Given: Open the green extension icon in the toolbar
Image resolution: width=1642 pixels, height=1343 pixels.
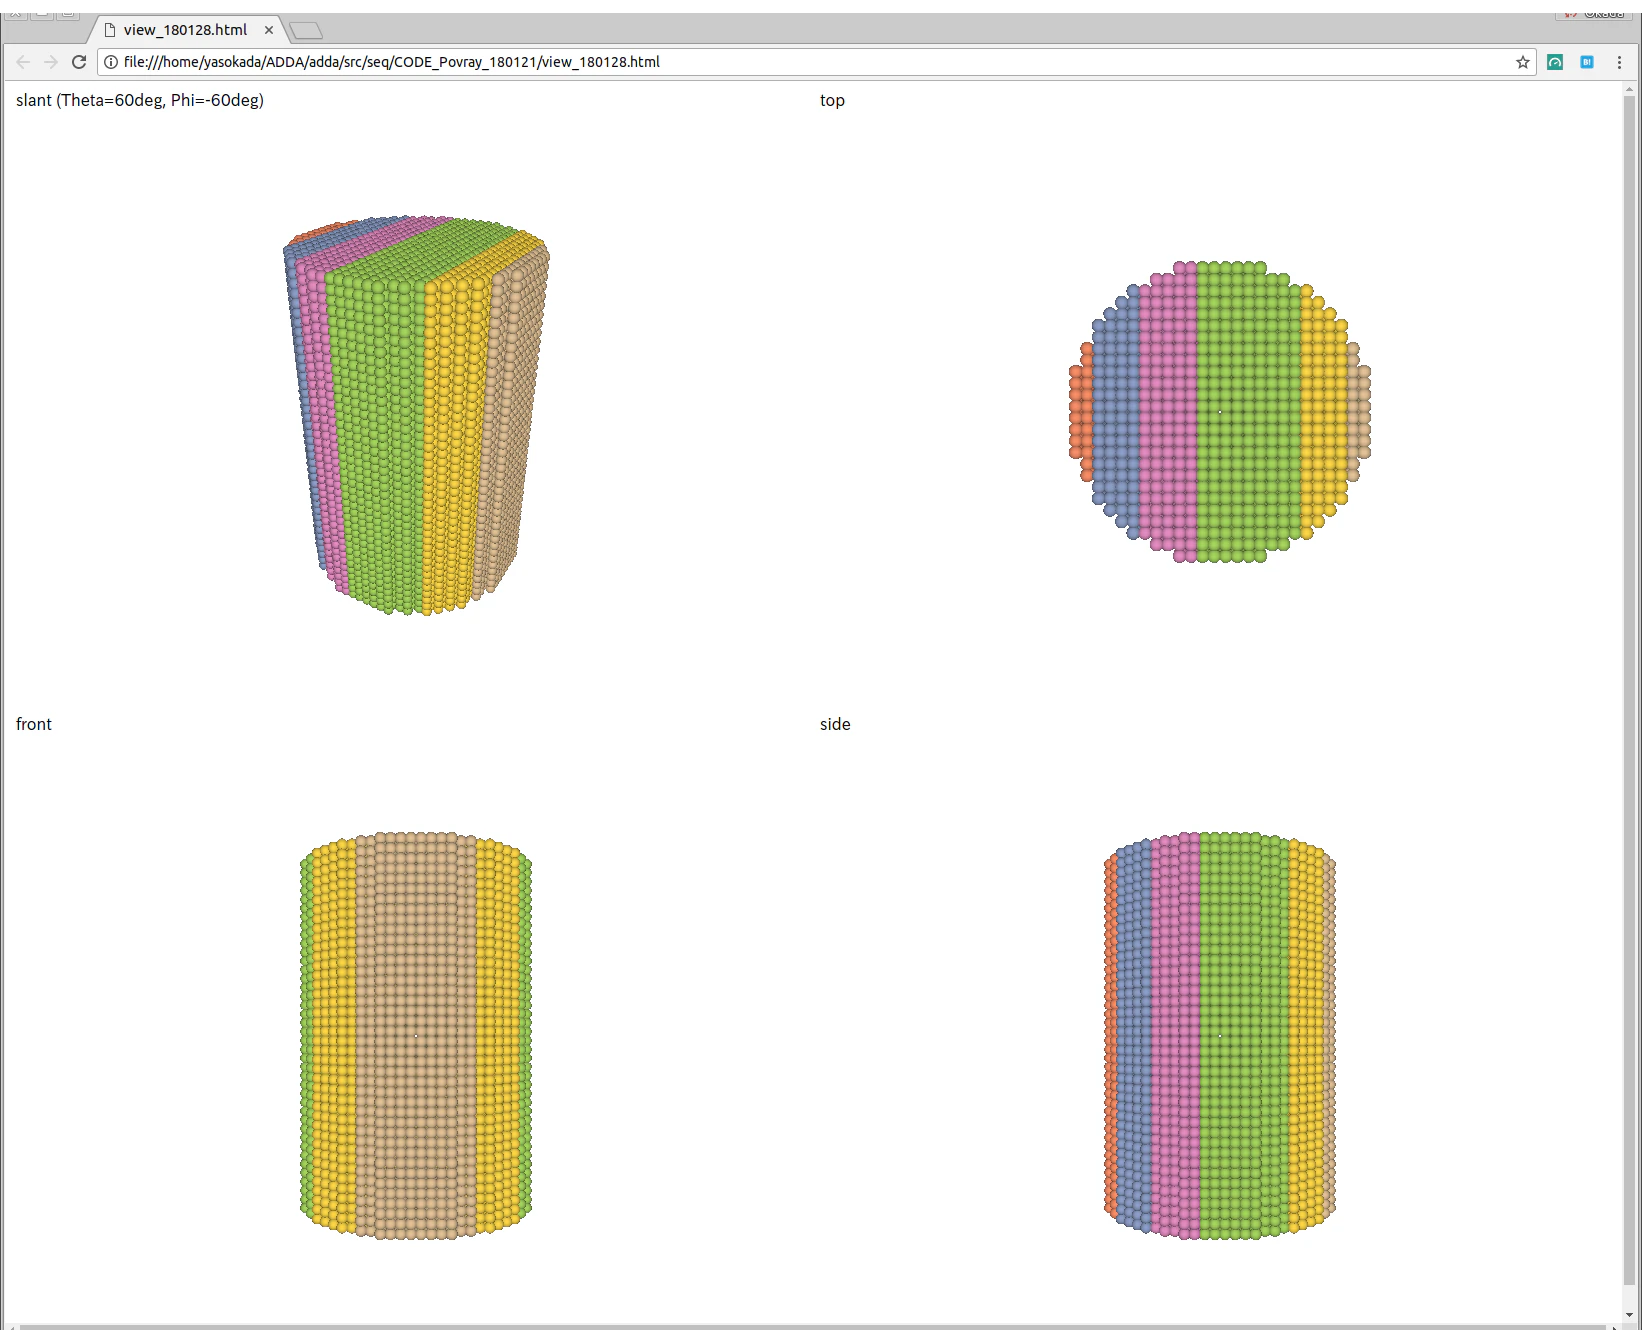Looking at the screenshot, I should (1555, 62).
